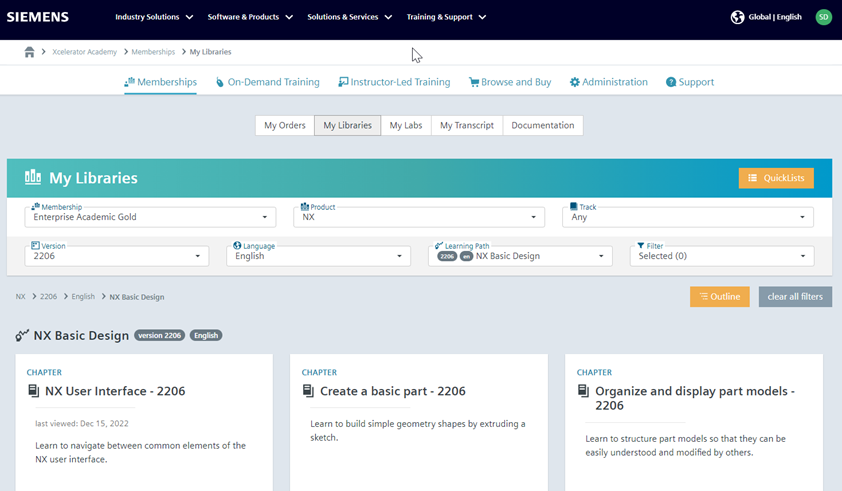Click the Browse and Buy cart icon
This screenshot has width=842, height=491.
(474, 82)
